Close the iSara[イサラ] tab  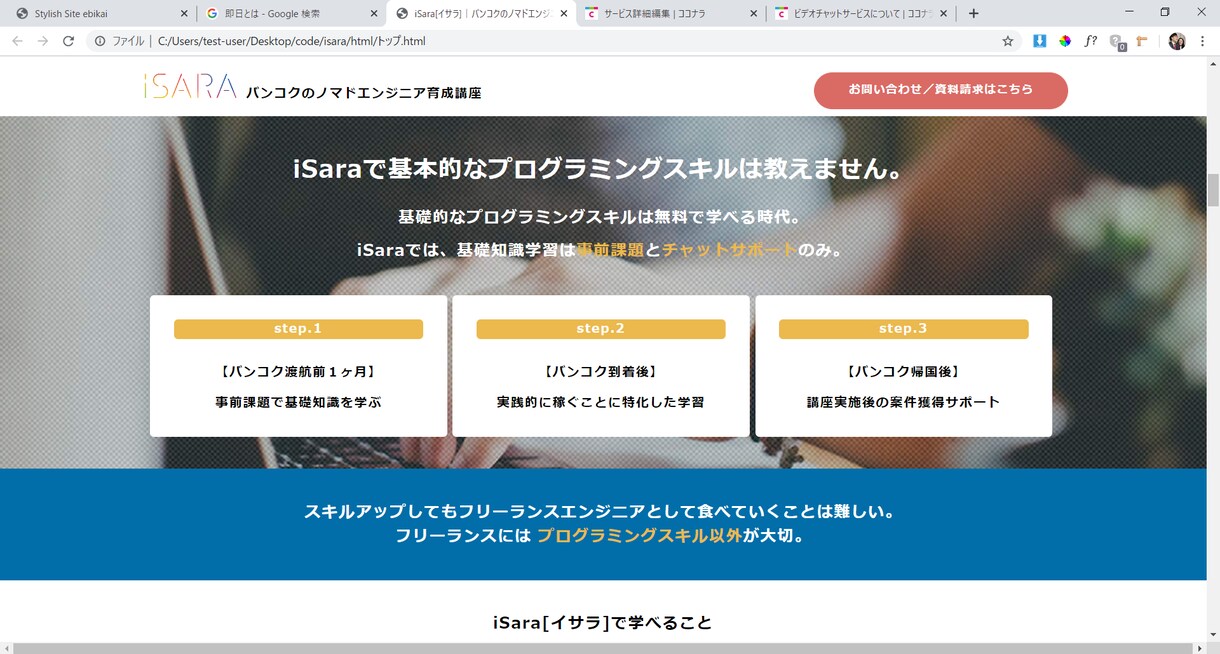click(564, 13)
